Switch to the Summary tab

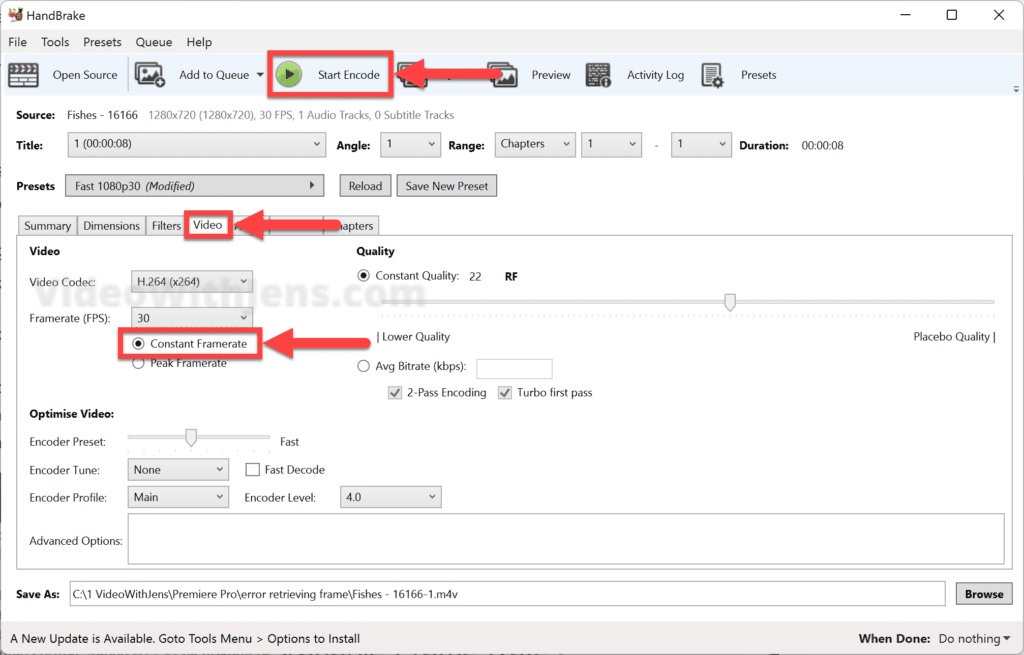(x=48, y=225)
